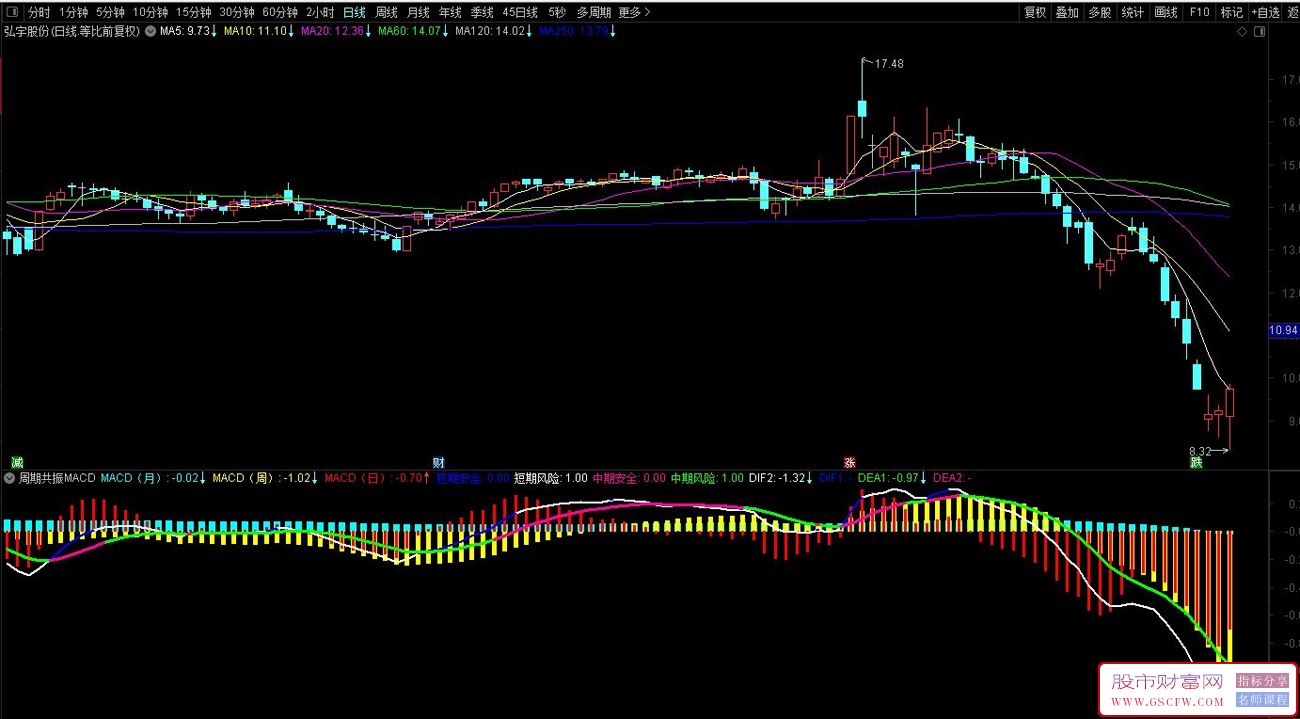Image resolution: width=1300 pixels, height=719 pixels.
Task: Open the 周期共振MACD indicator dropdown arrow
Action: pyautogui.click(x=10, y=478)
